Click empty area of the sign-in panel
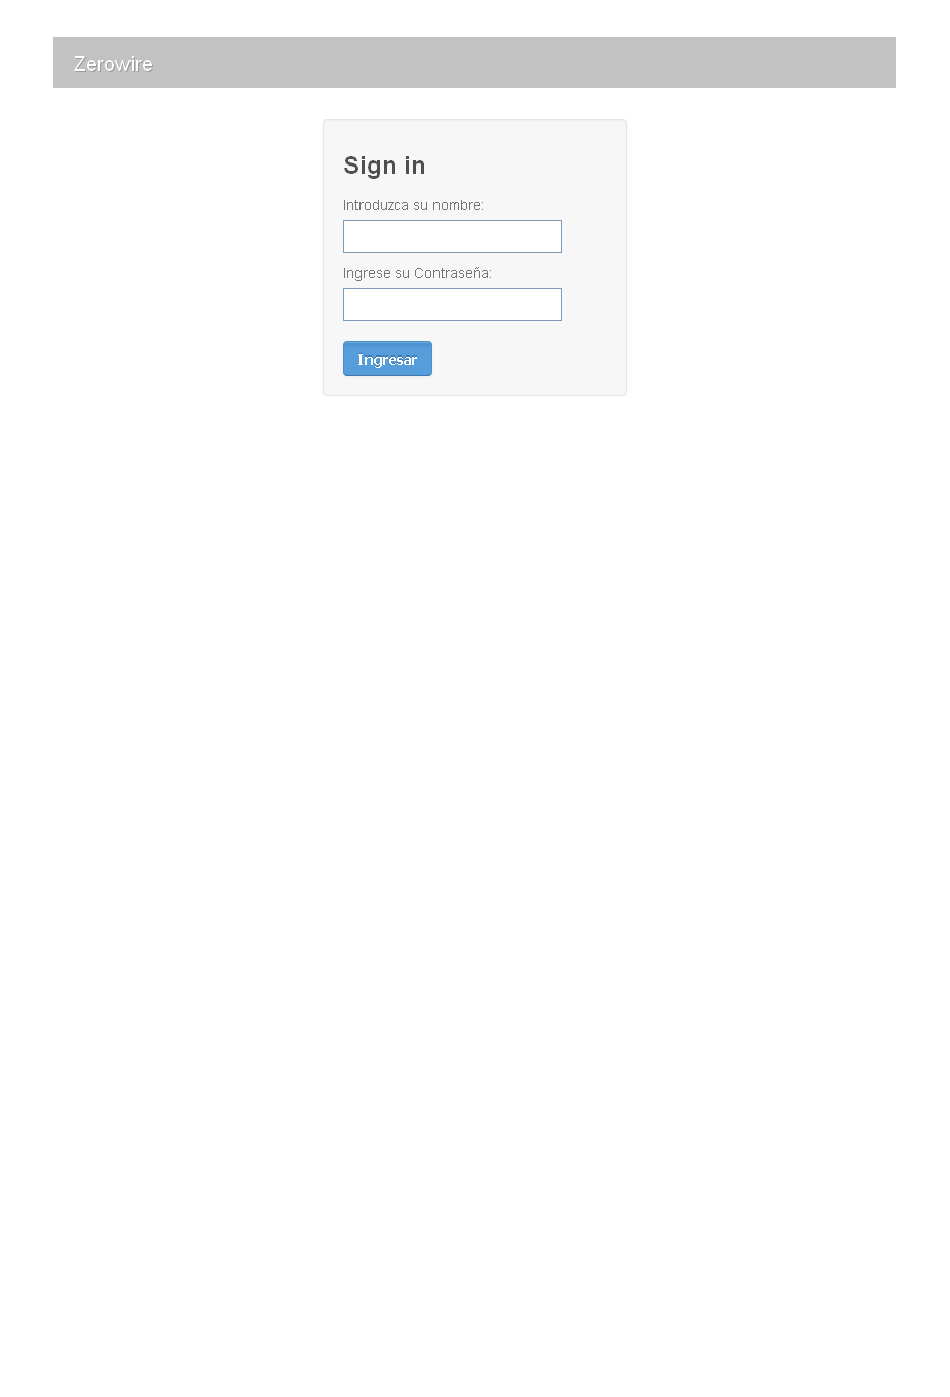The height and width of the screenshot is (1397, 950). [x=530, y=359]
